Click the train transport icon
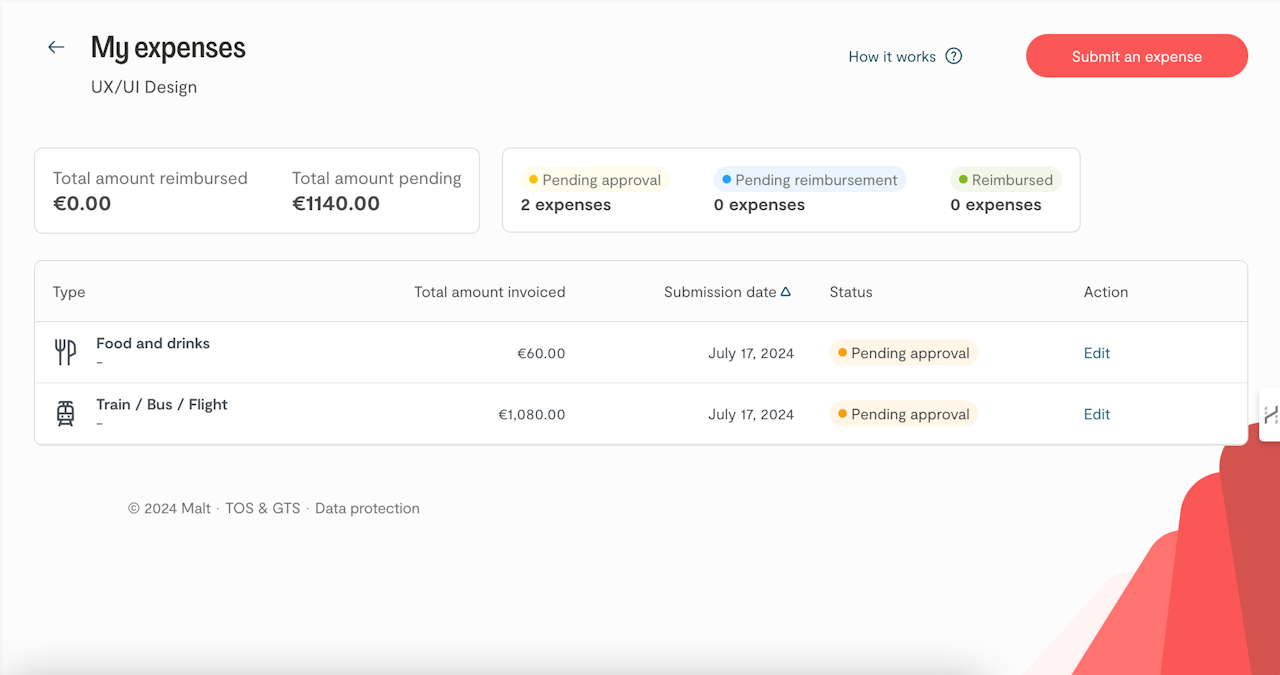Screen dimensions: 1280x675 (x=65, y=413)
